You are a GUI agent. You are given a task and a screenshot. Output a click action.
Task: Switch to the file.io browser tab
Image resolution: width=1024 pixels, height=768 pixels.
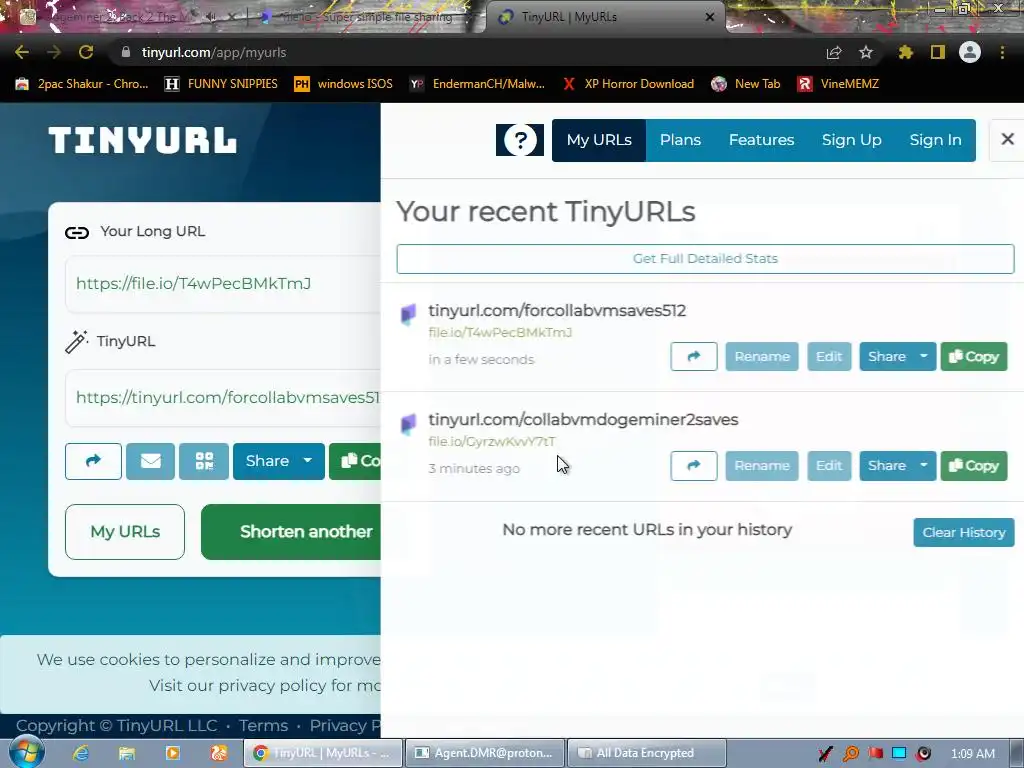click(366, 17)
